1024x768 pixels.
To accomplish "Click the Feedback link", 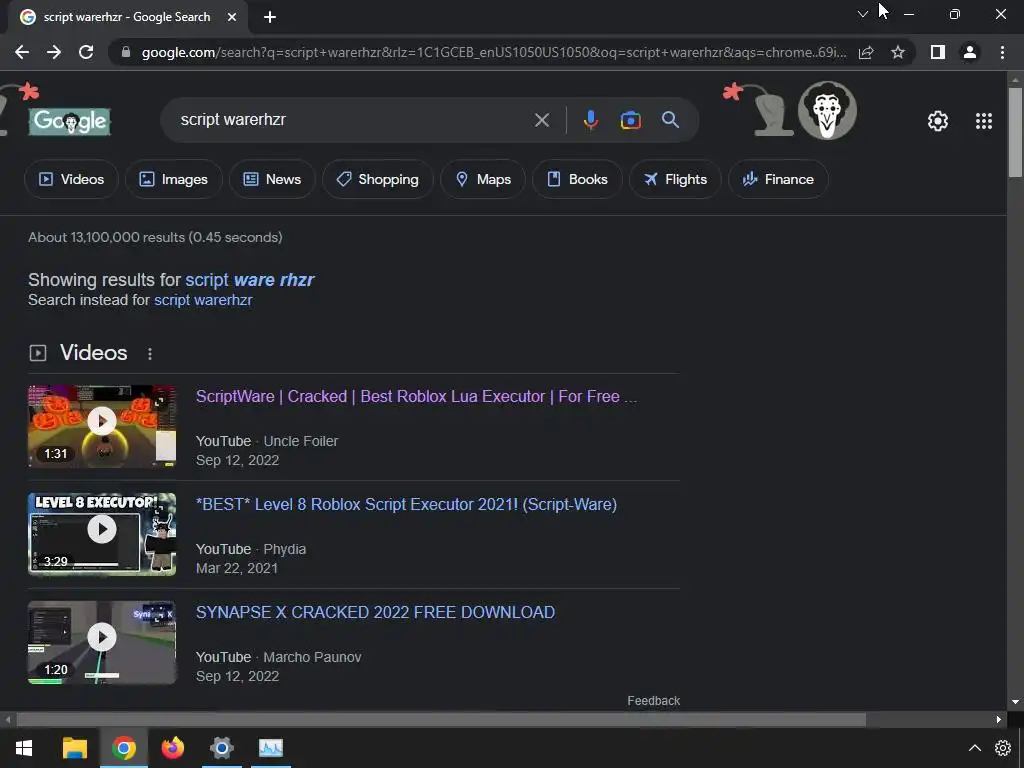I will (x=654, y=701).
